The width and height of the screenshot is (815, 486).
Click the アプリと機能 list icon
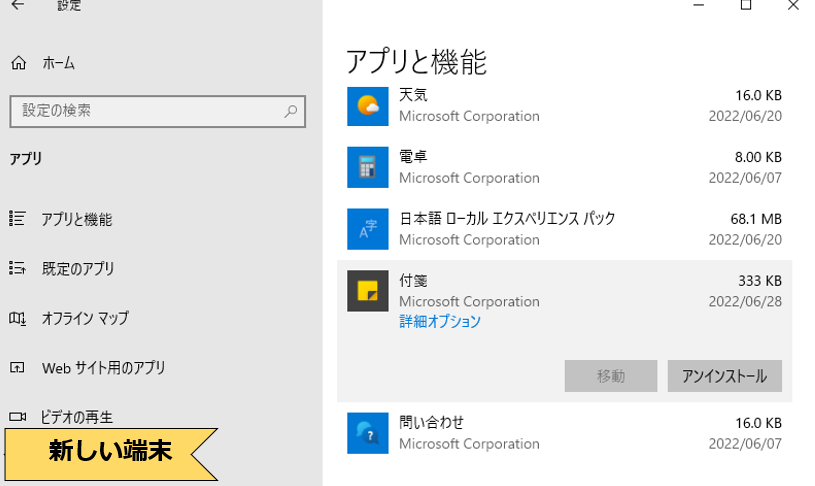[x=17, y=218]
